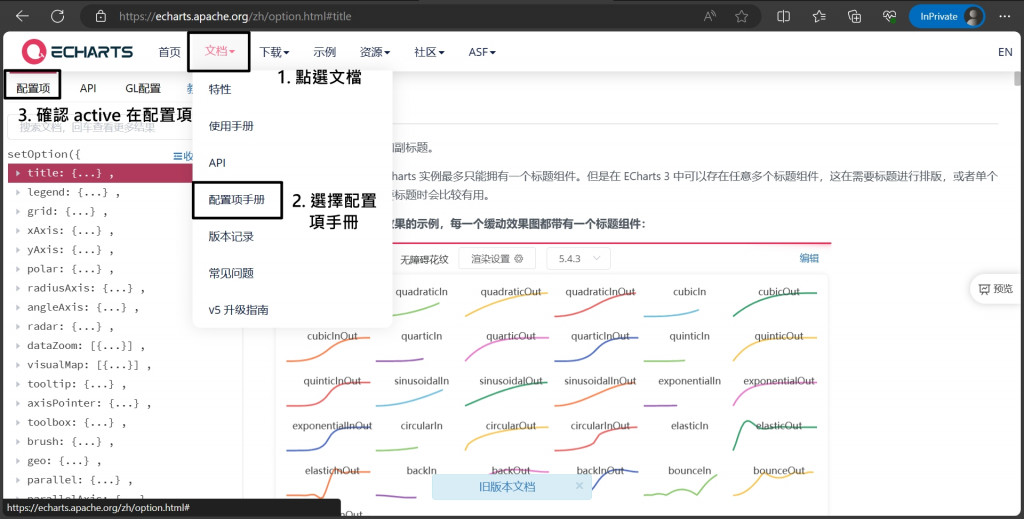Click the quarticInOut easing chart
1024x519 pixels.
tap(596, 347)
